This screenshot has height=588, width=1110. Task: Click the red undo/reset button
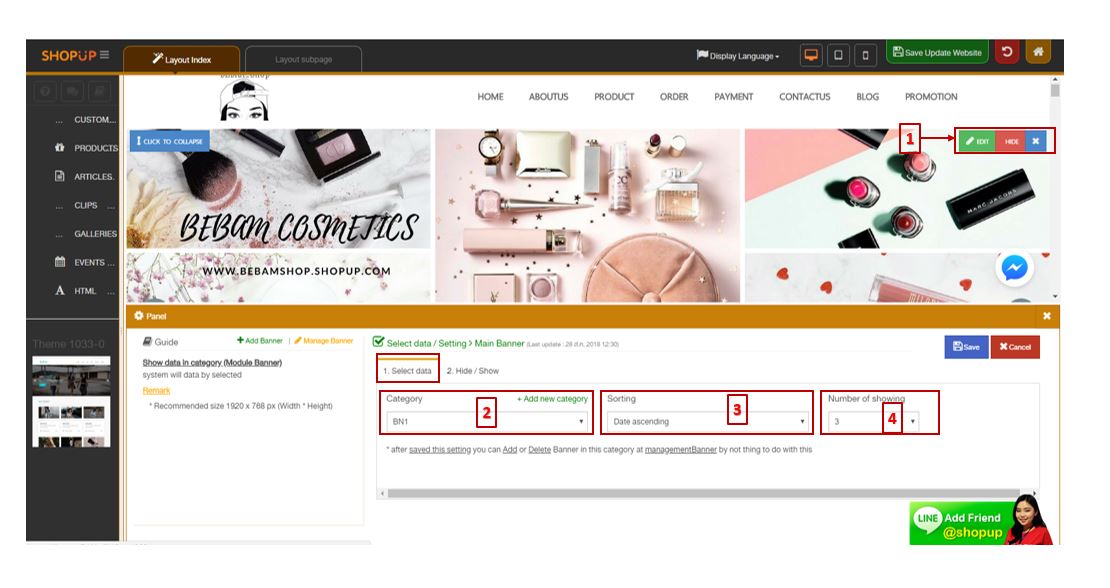coord(1007,52)
